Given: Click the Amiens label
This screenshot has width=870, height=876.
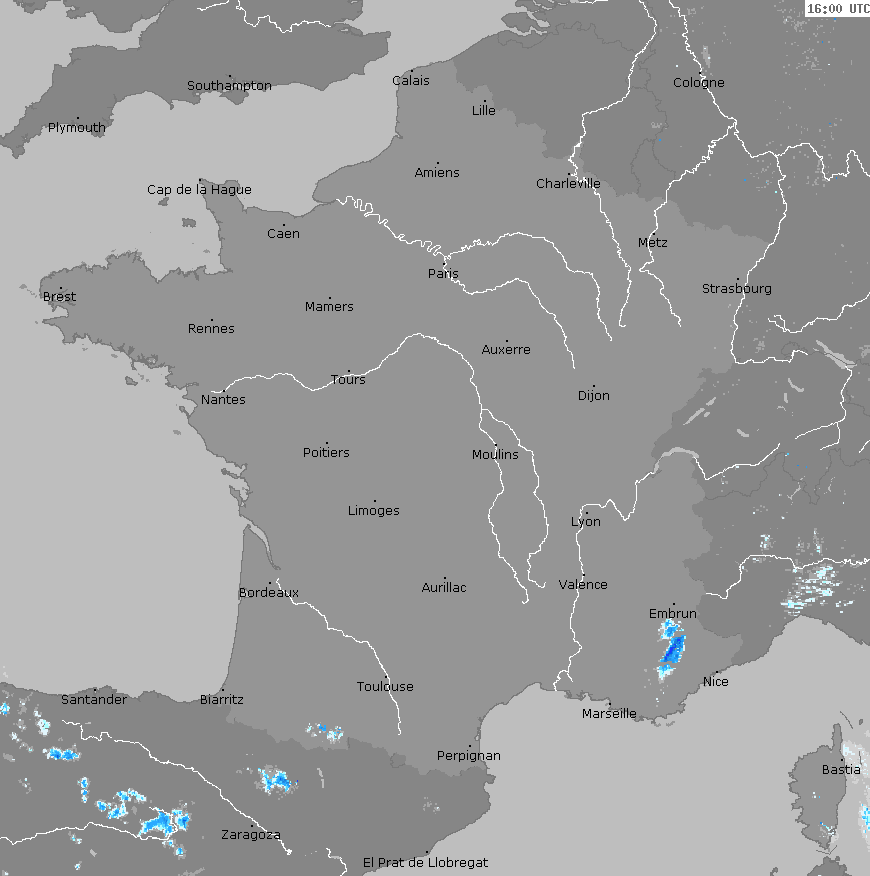Looking at the screenshot, I should pos(437,172).
